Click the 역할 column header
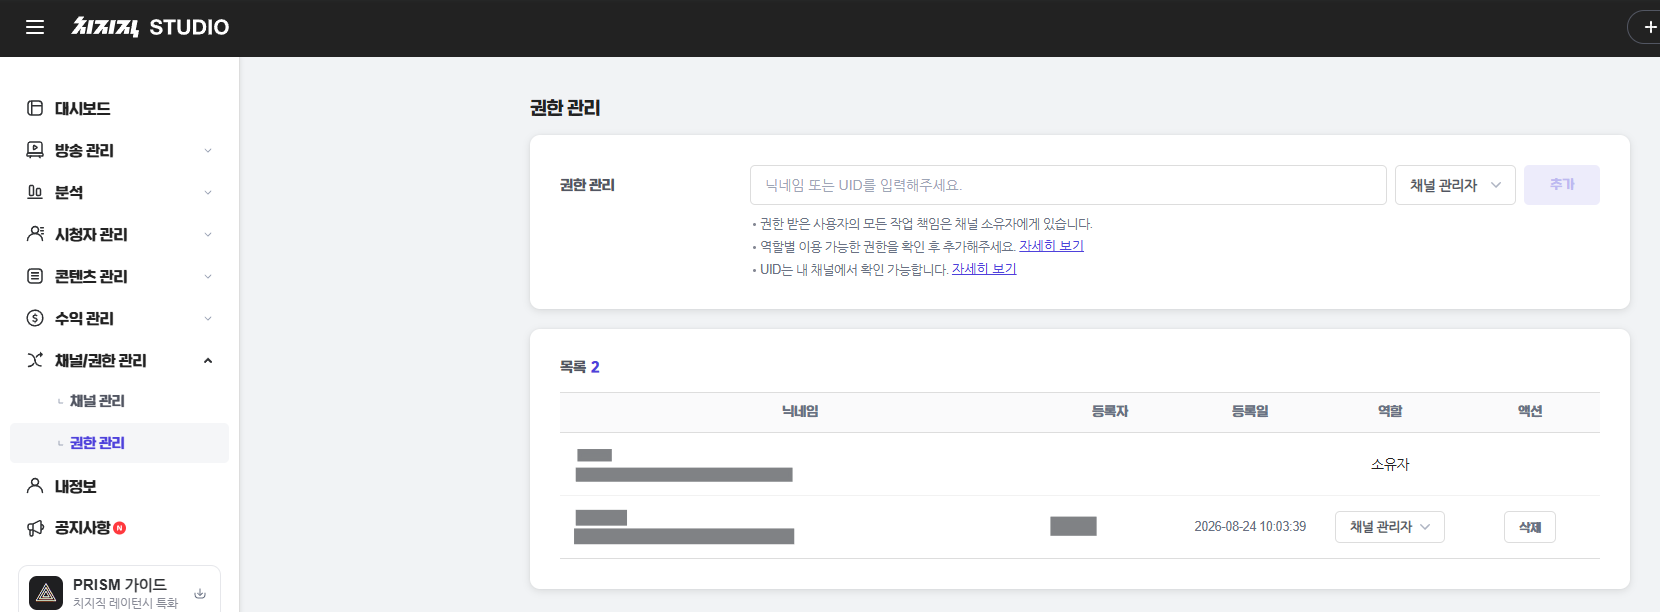The image size is (1660, 612). click(1390, 411)
